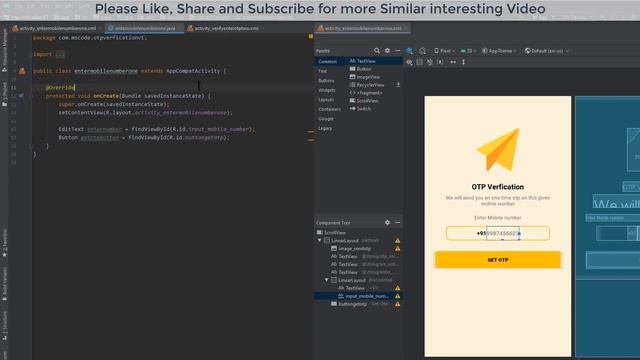The image size is (640, 360).
Task: Open the AppTheme dropdown
Action: (499, 51)
